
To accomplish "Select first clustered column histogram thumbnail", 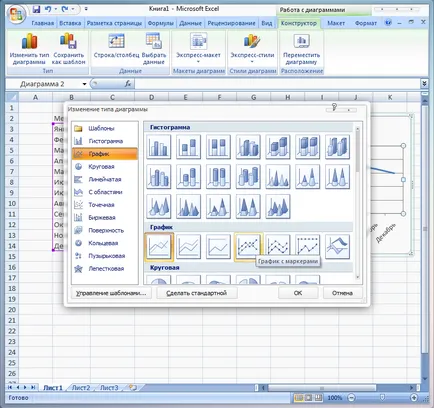I will pyautogui.click(x=159, y=146).
